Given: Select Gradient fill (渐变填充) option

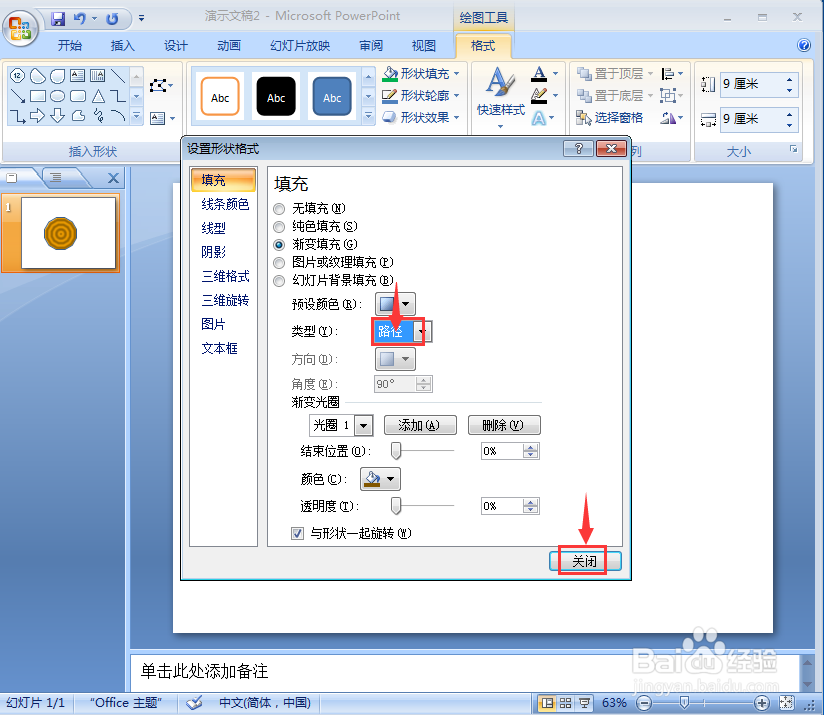Looking at the screenshot, I should coord(279,245).
